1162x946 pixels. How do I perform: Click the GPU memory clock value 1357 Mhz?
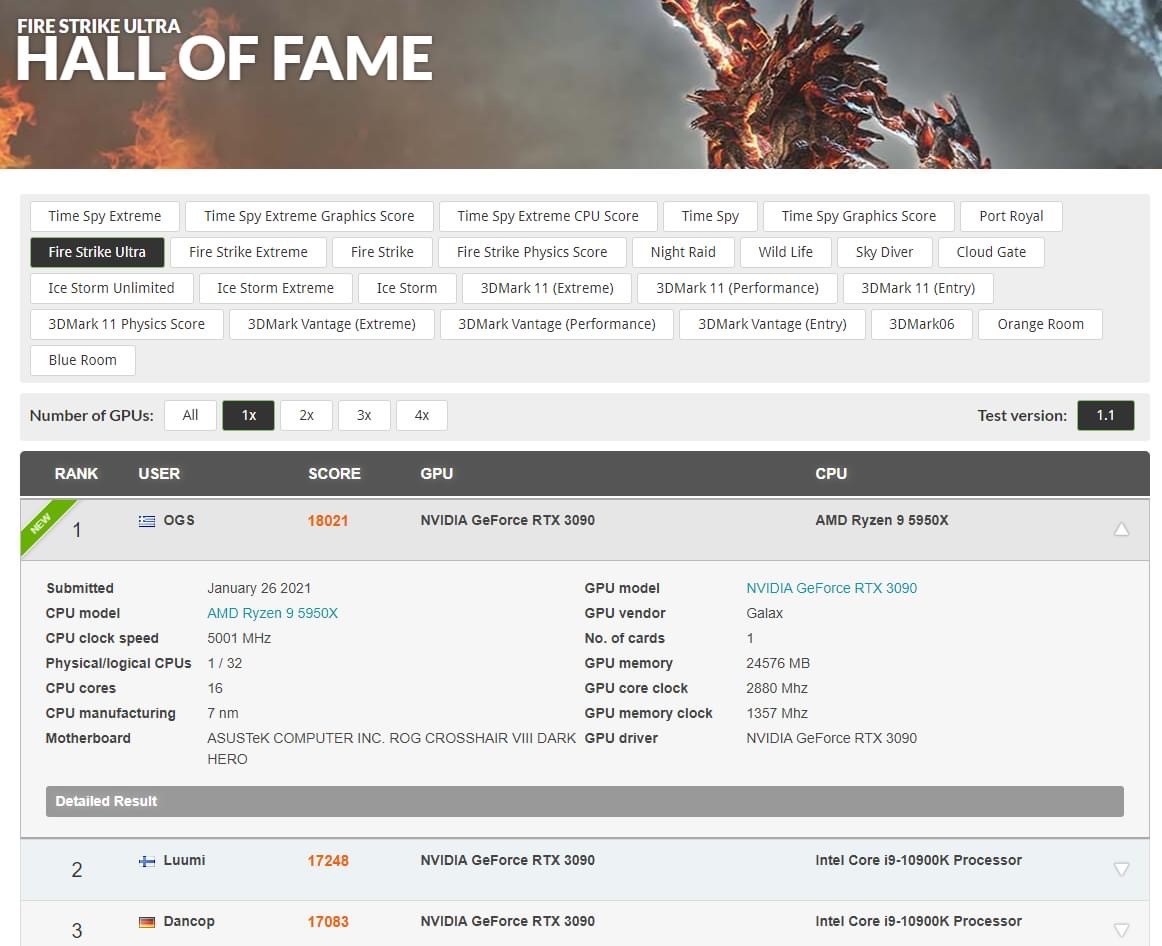(777, 713)
